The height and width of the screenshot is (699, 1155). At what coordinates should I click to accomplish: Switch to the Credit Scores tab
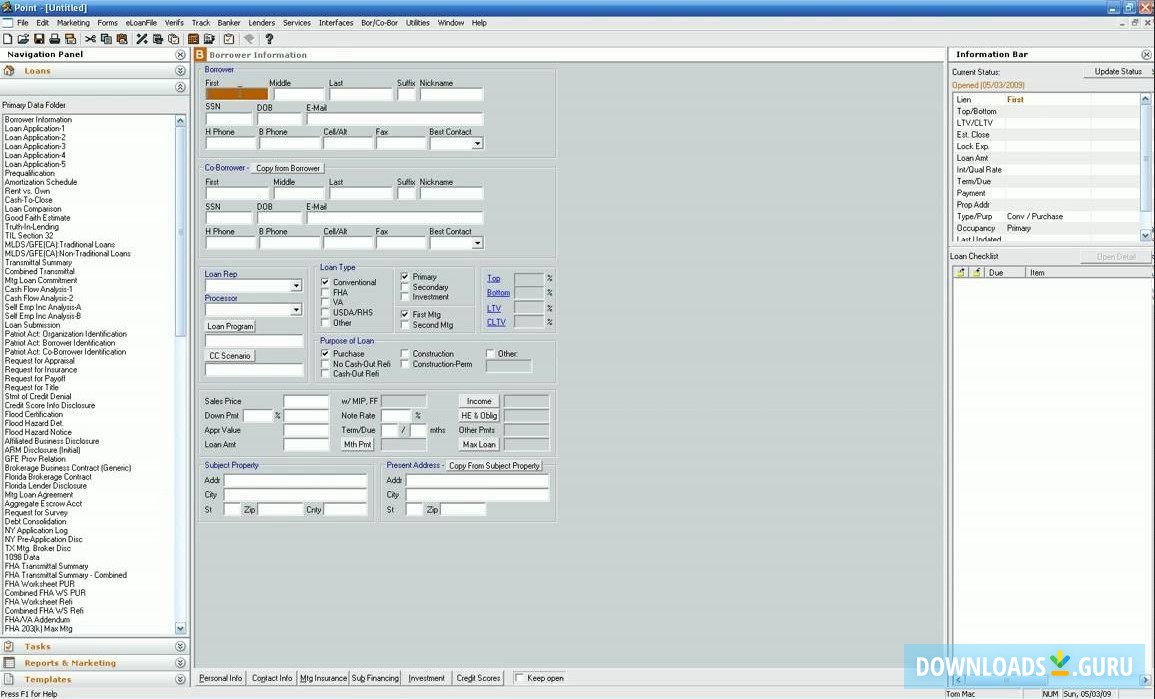point(478,678)
